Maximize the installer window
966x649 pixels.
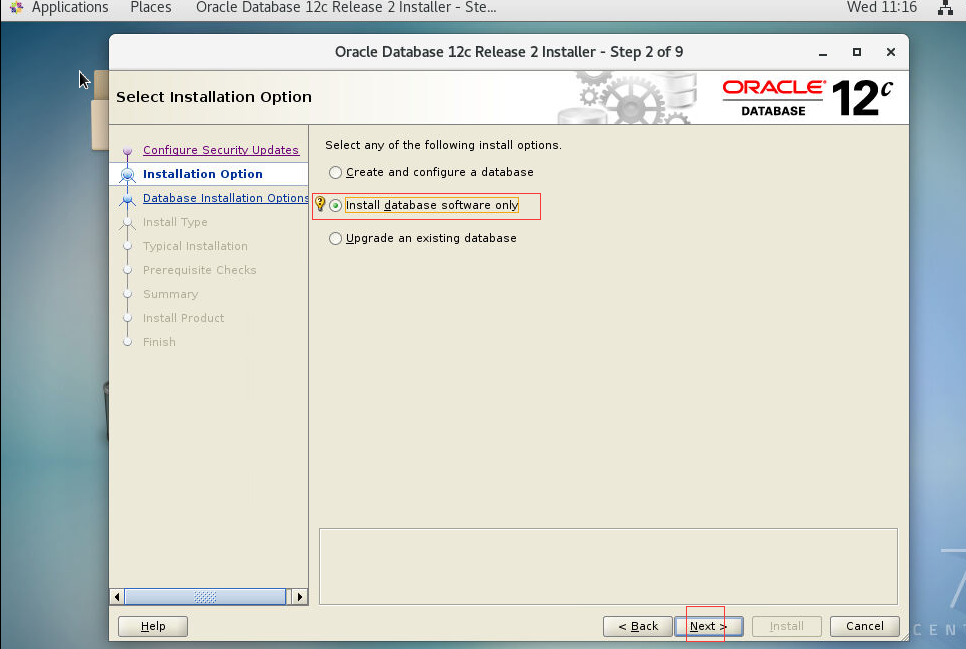[856, 52]
